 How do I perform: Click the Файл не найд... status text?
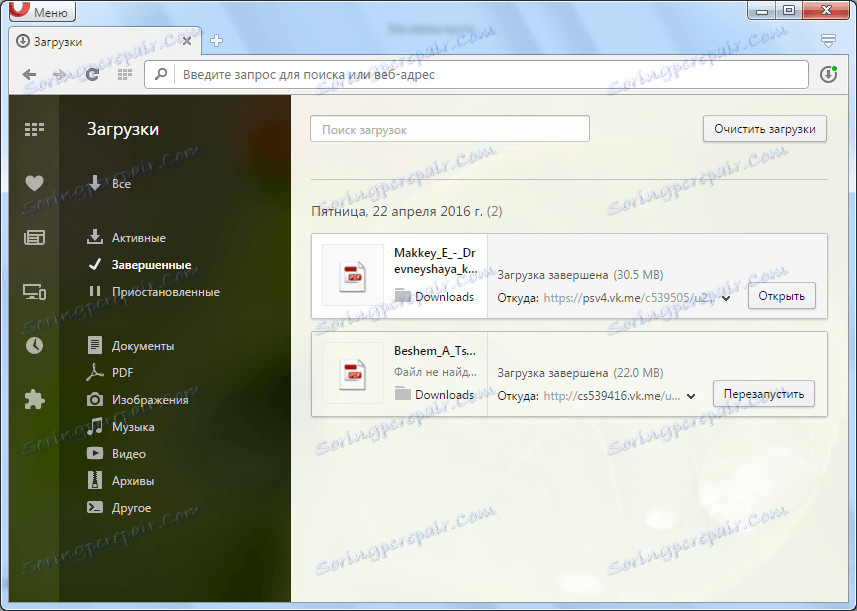point(436,372)
